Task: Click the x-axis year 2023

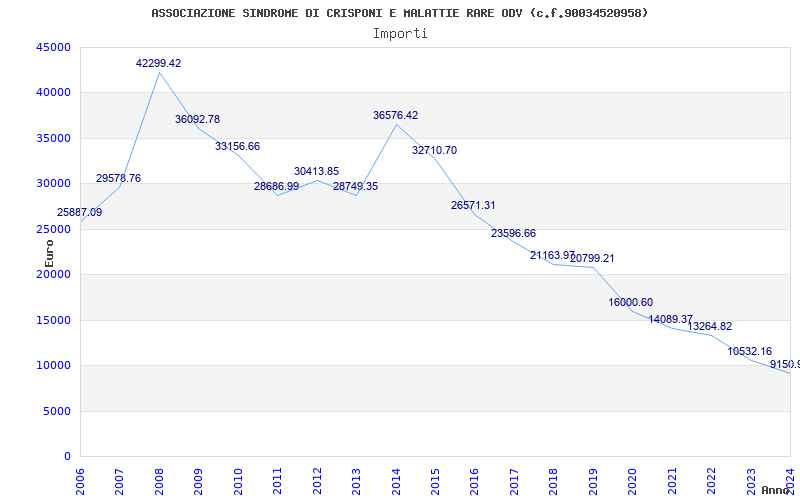Action: [x=751, y=481]
